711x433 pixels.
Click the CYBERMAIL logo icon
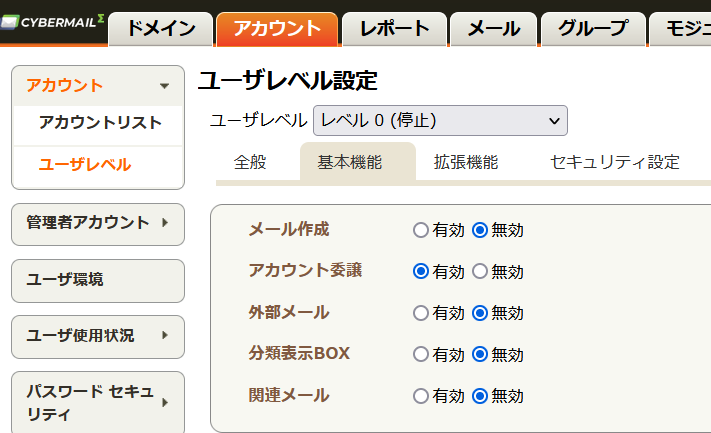[x=10, y=22]
